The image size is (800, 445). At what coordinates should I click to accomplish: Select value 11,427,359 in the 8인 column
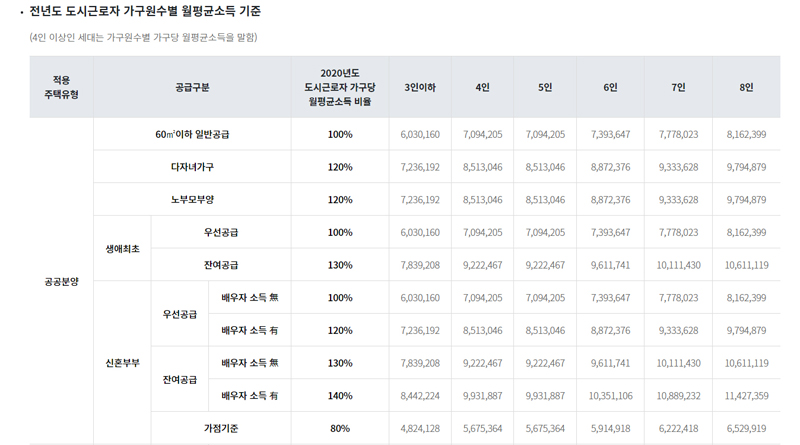pyautogui.click(x=746, y=395)
